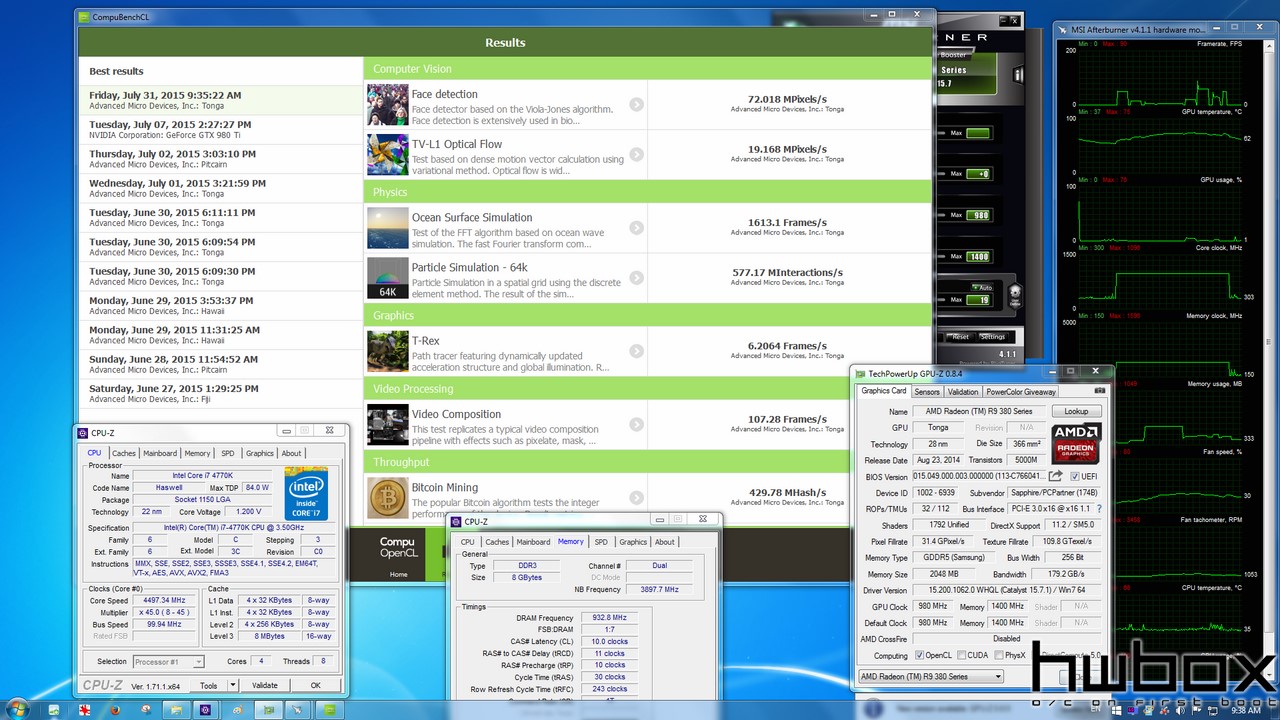Open Ocean Surface Simulation details arrow icon
The height and width of the screenshot is (720, 1280).
click(x=636, y=228)
